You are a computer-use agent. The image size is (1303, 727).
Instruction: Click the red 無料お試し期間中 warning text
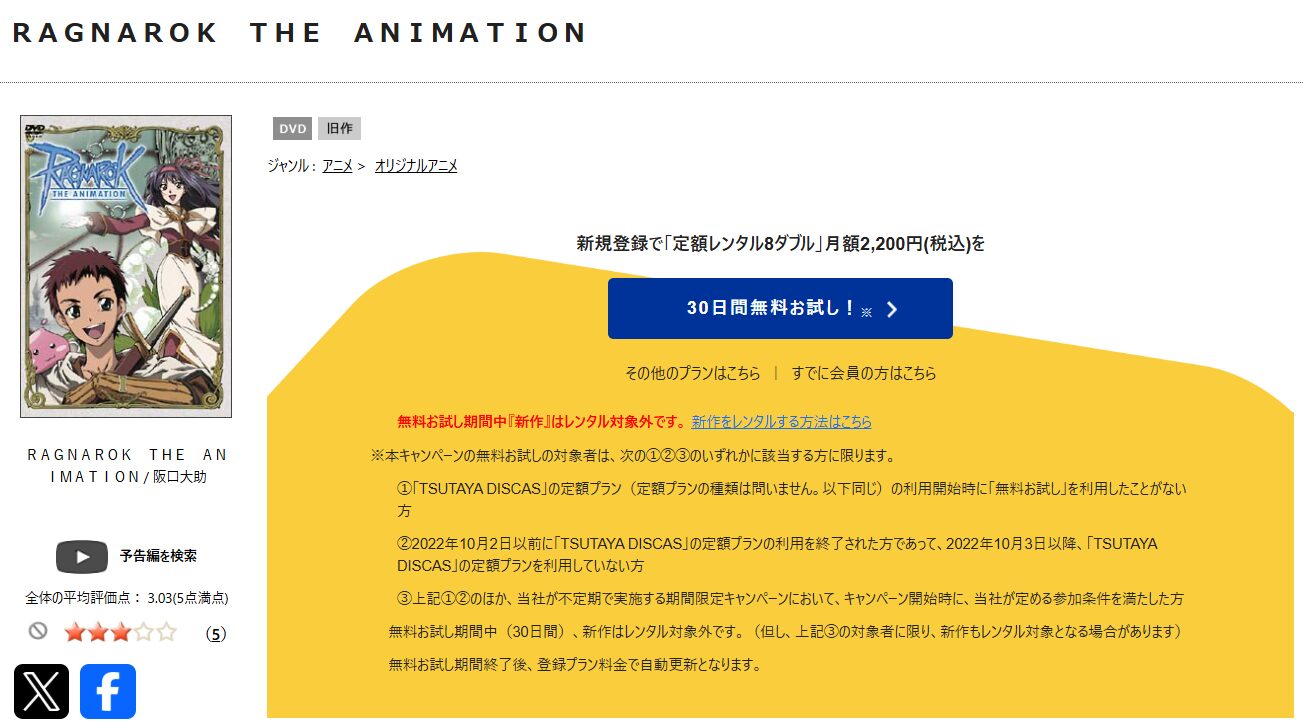(542, 422)
